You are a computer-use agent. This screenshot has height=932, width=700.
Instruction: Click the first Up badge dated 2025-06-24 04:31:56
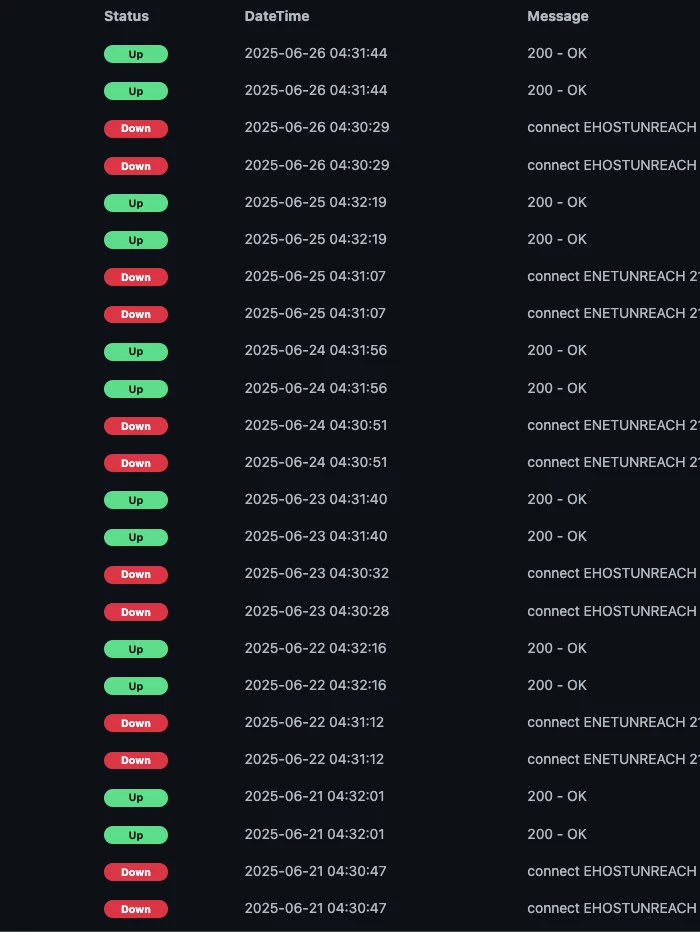[135, 351]
